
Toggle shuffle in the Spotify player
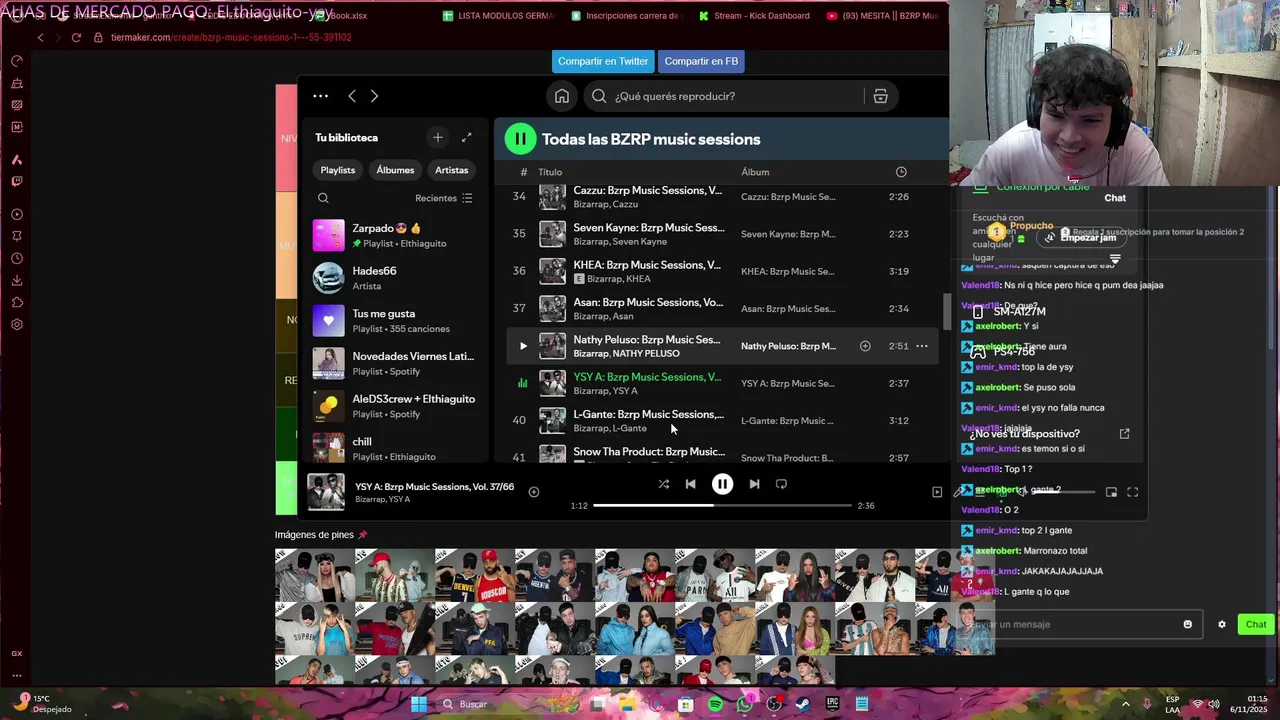(663, 484)
